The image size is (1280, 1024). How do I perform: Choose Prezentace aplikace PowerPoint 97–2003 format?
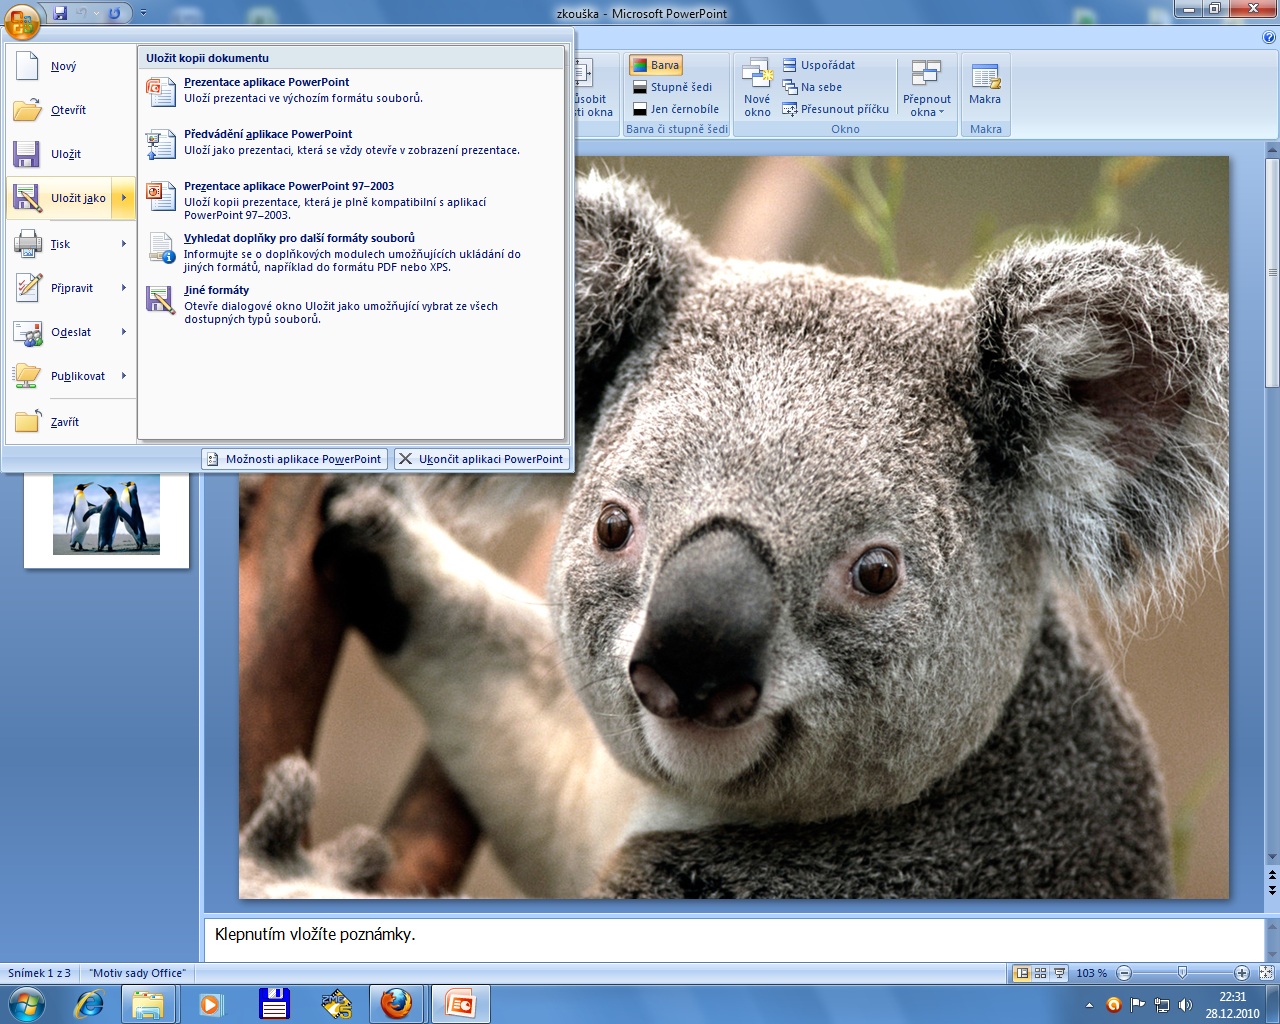(288, 186)
